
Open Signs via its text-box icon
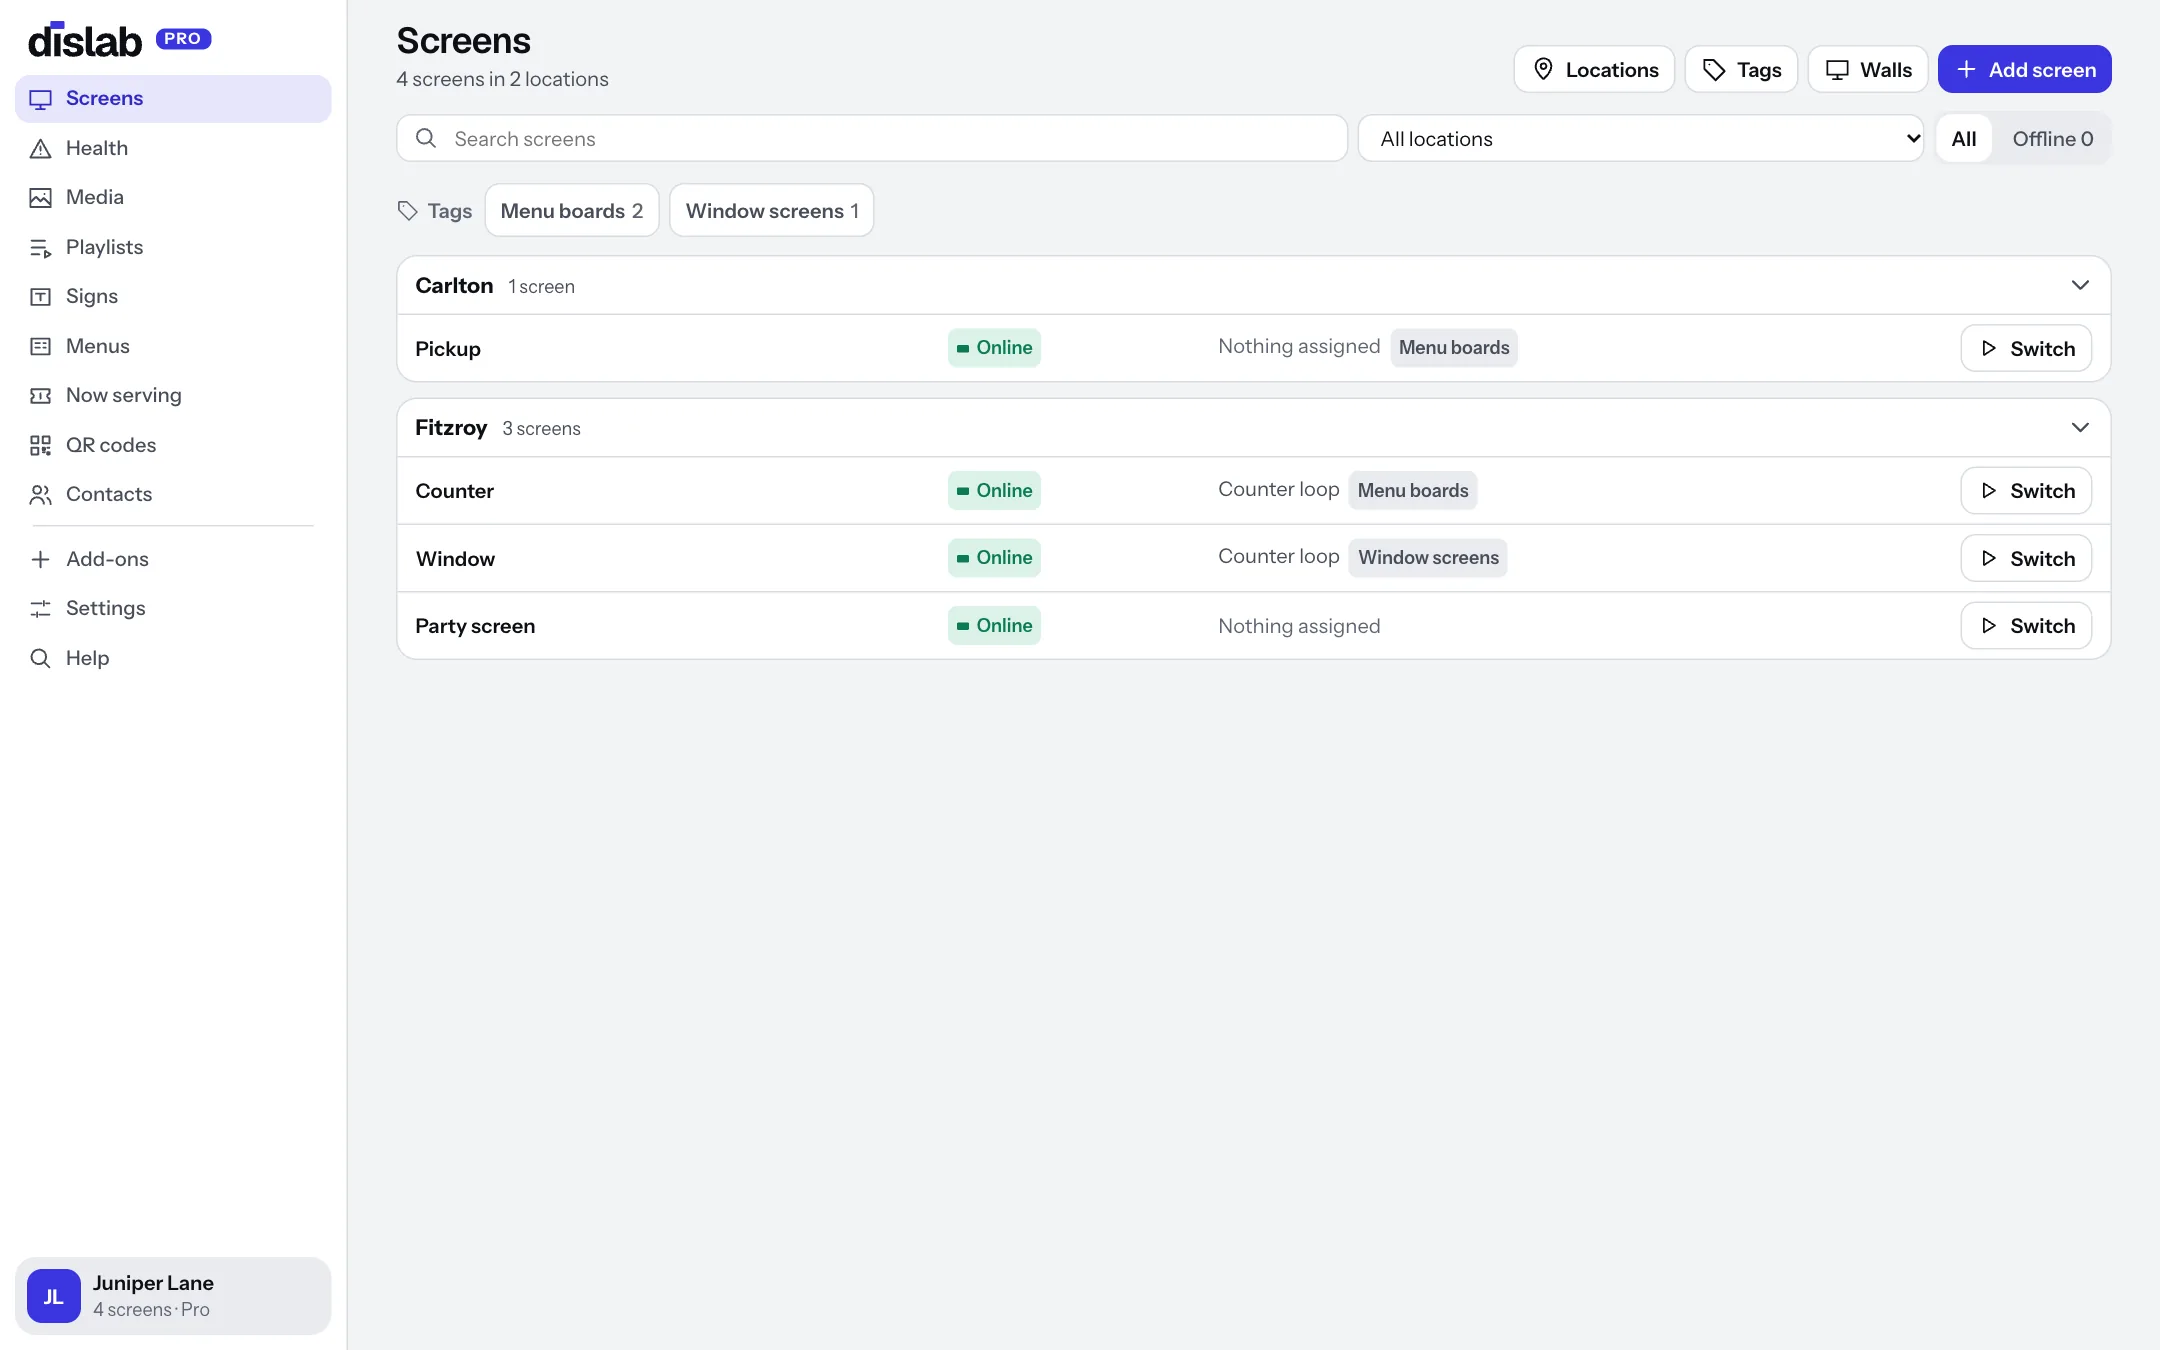pos(40,297)
